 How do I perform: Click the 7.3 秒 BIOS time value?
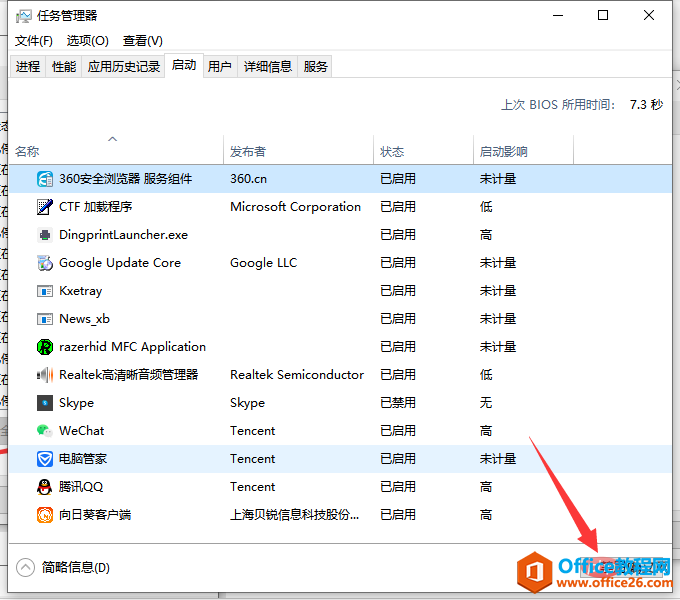pos(646,104)
